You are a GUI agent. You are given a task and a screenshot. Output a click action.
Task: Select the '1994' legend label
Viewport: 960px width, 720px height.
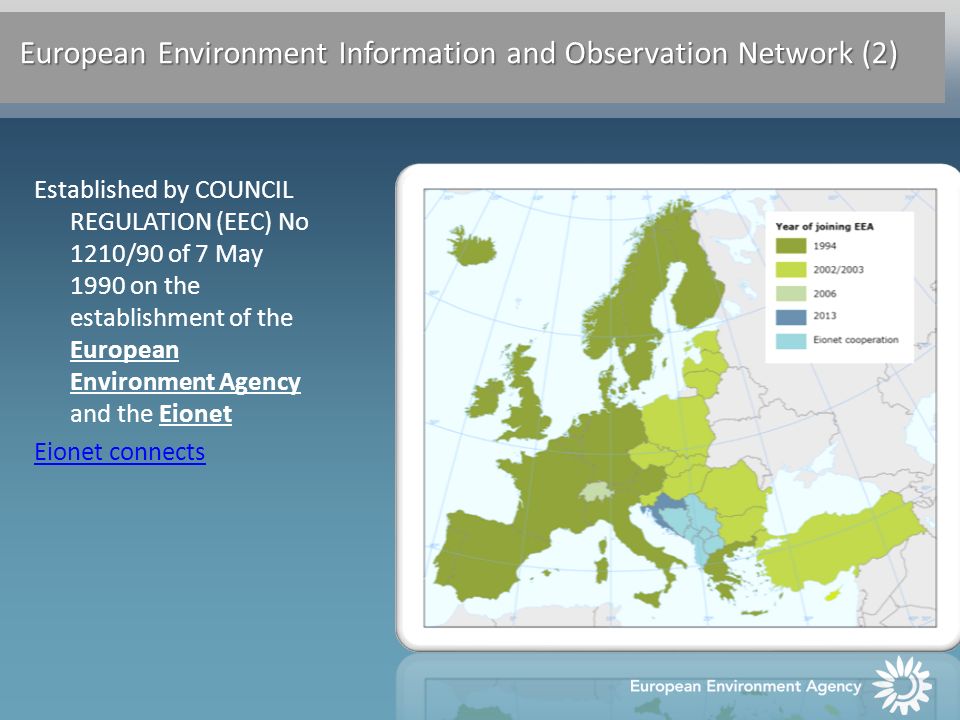[824, 246]
